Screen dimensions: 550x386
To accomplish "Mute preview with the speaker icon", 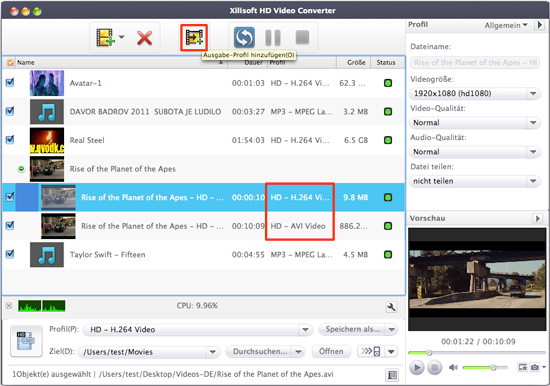I will [453, 367].
